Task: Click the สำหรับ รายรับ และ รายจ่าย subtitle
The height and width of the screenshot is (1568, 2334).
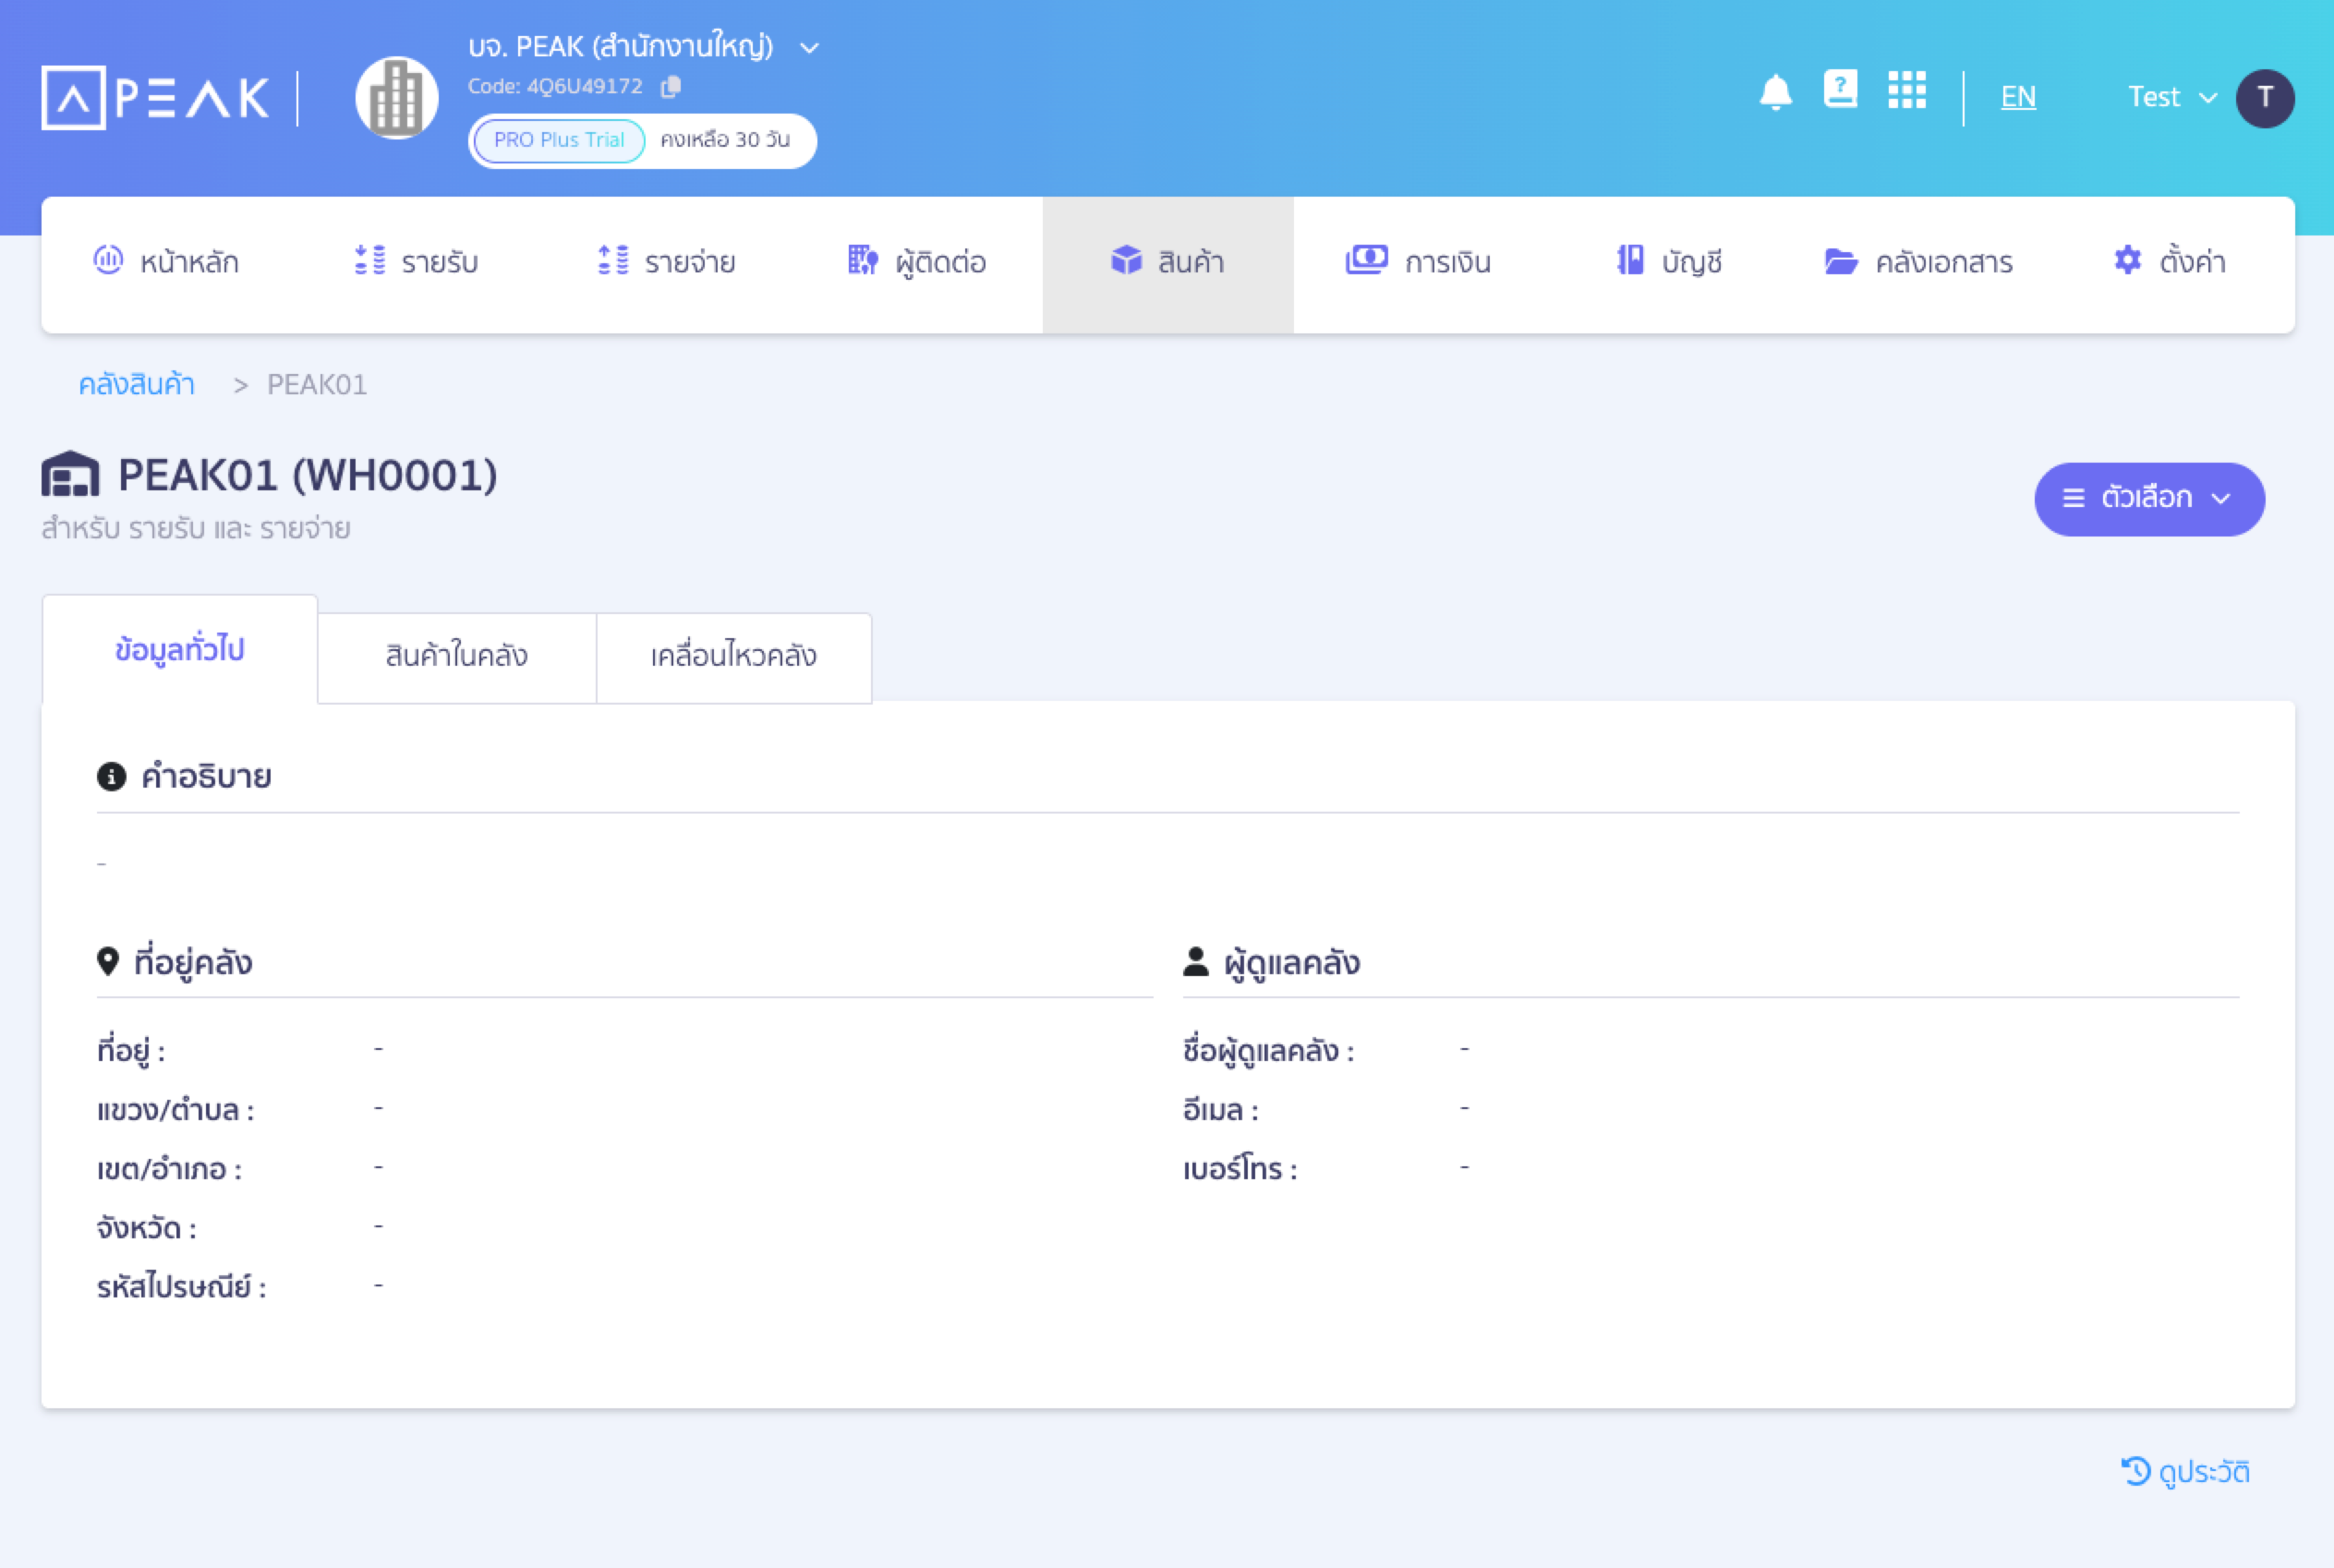Action: [196, 528]
